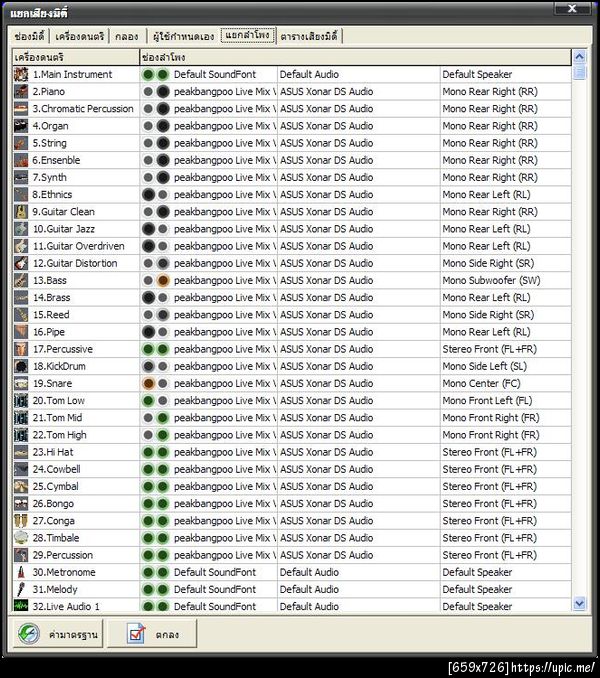Viewport: 600px width, 678px height.
Task: Click the Hi Hat icon
Action: click(x=21, y=452)
